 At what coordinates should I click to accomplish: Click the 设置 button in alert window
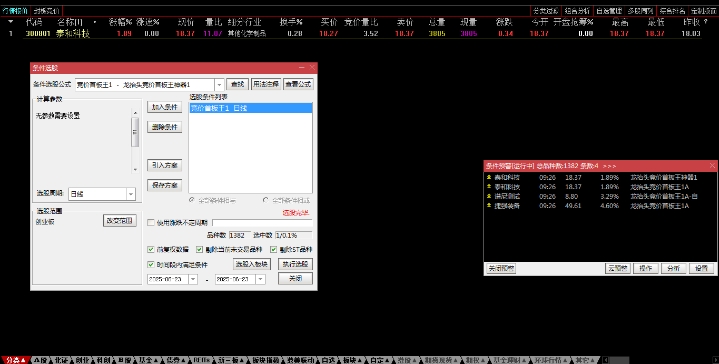coord(702,268)
